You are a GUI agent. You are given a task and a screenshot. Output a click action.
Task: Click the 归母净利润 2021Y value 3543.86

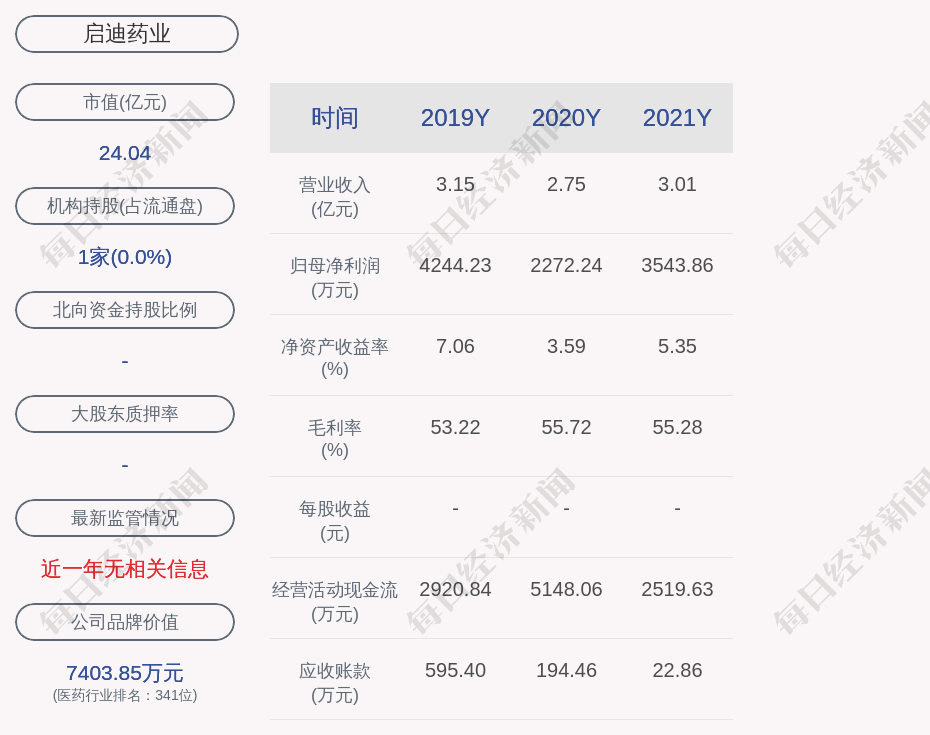(677, 265)
